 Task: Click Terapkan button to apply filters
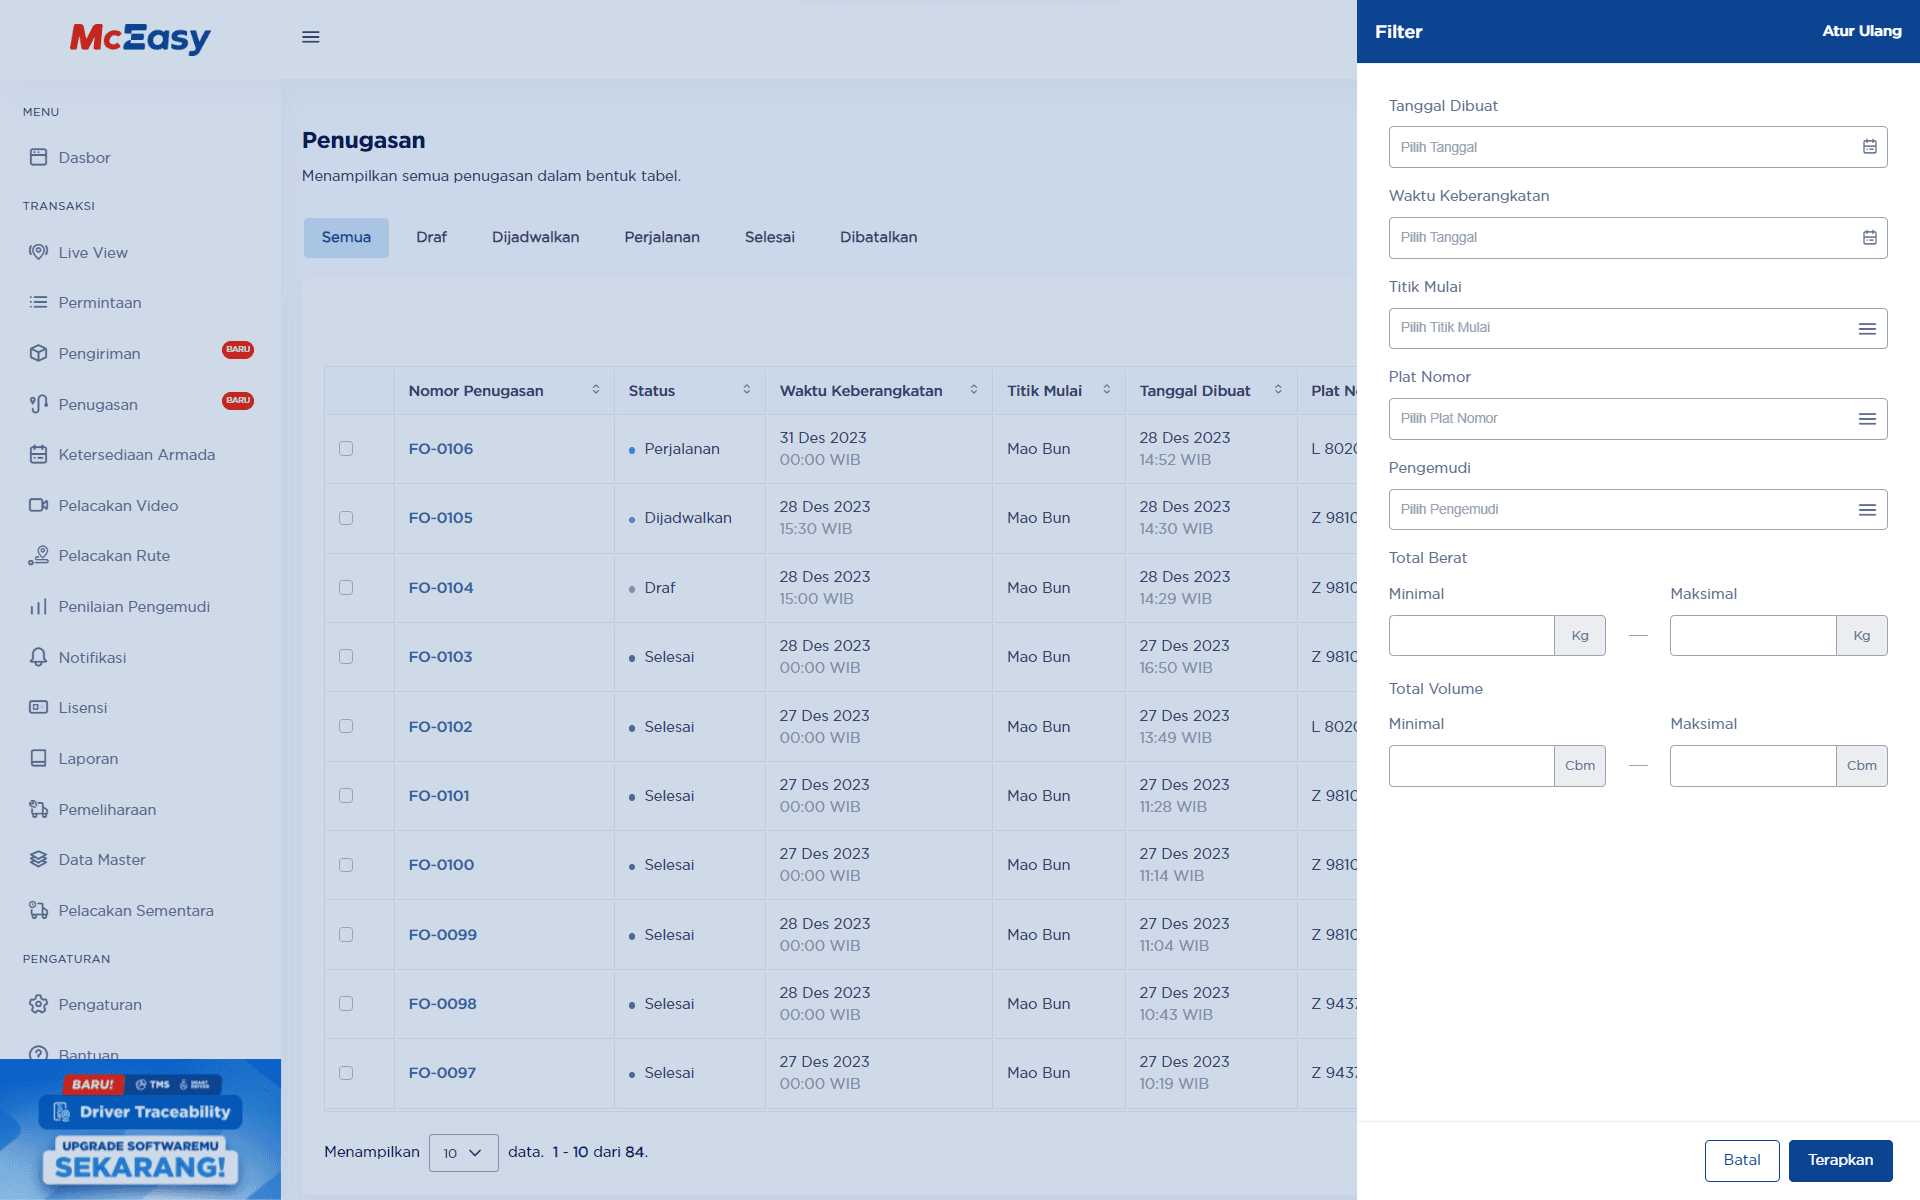[x=1840, y=1159]
